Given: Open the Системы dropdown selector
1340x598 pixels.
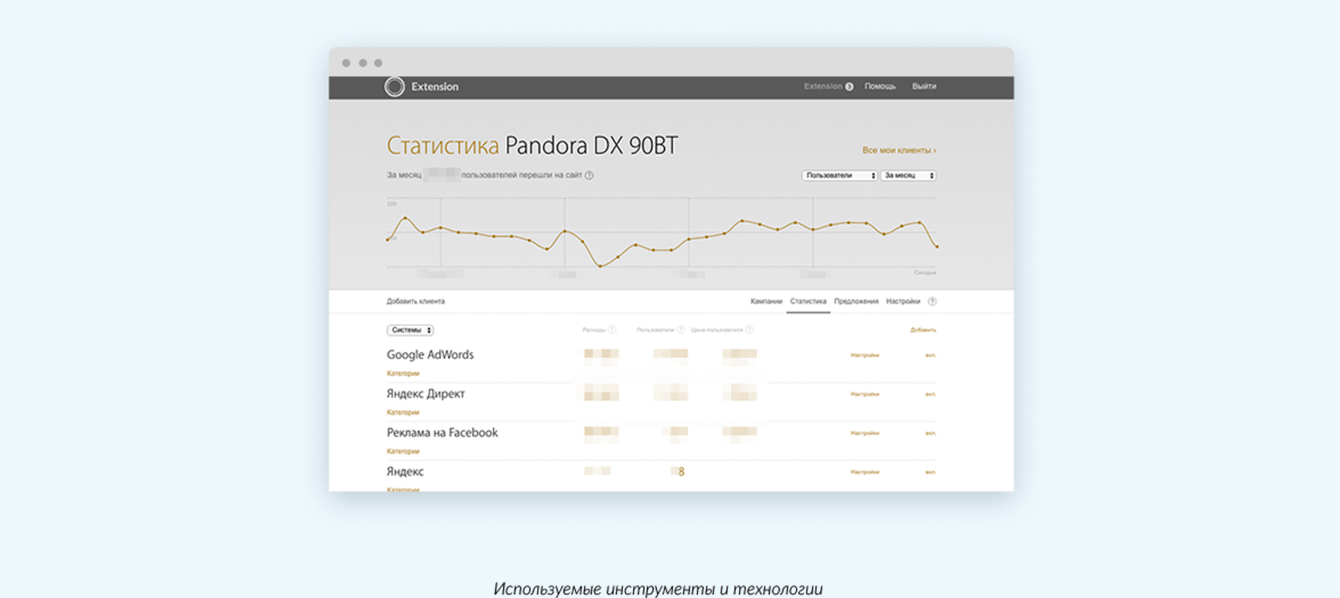Looking at the screenshot, I should click(410, 330).
